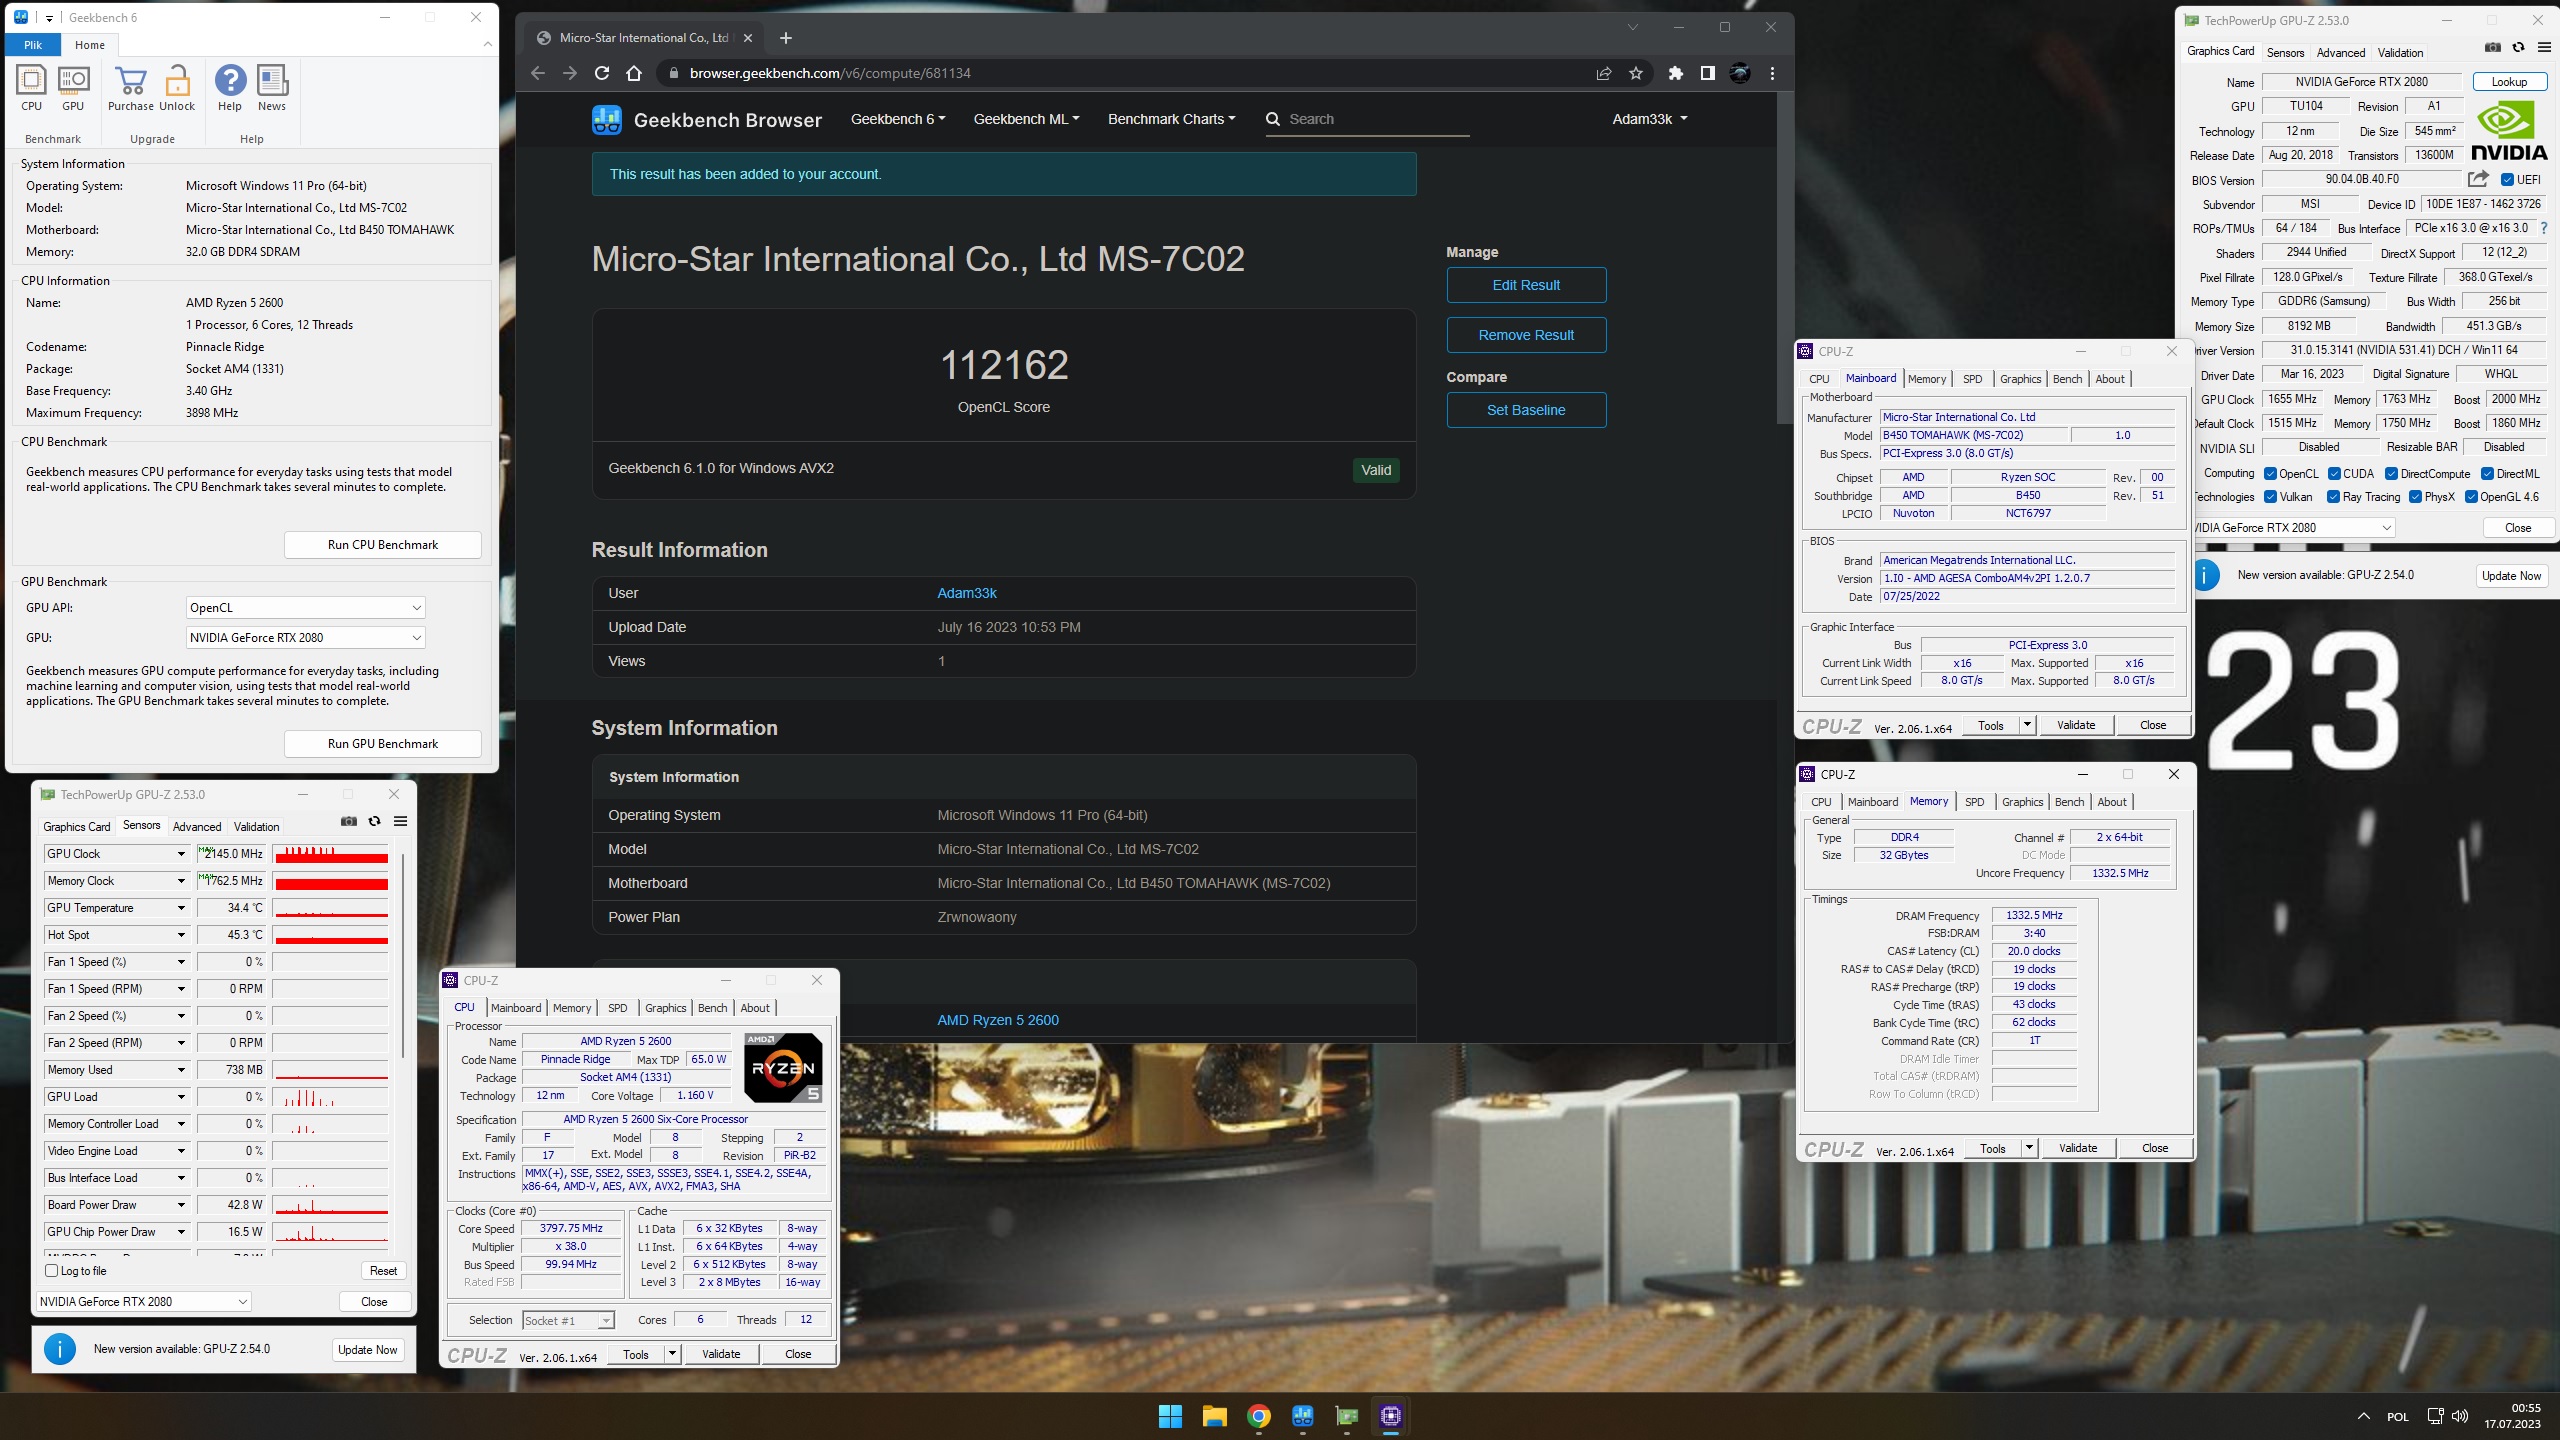Open Chrome from the taskbar

point(1258,1415)
